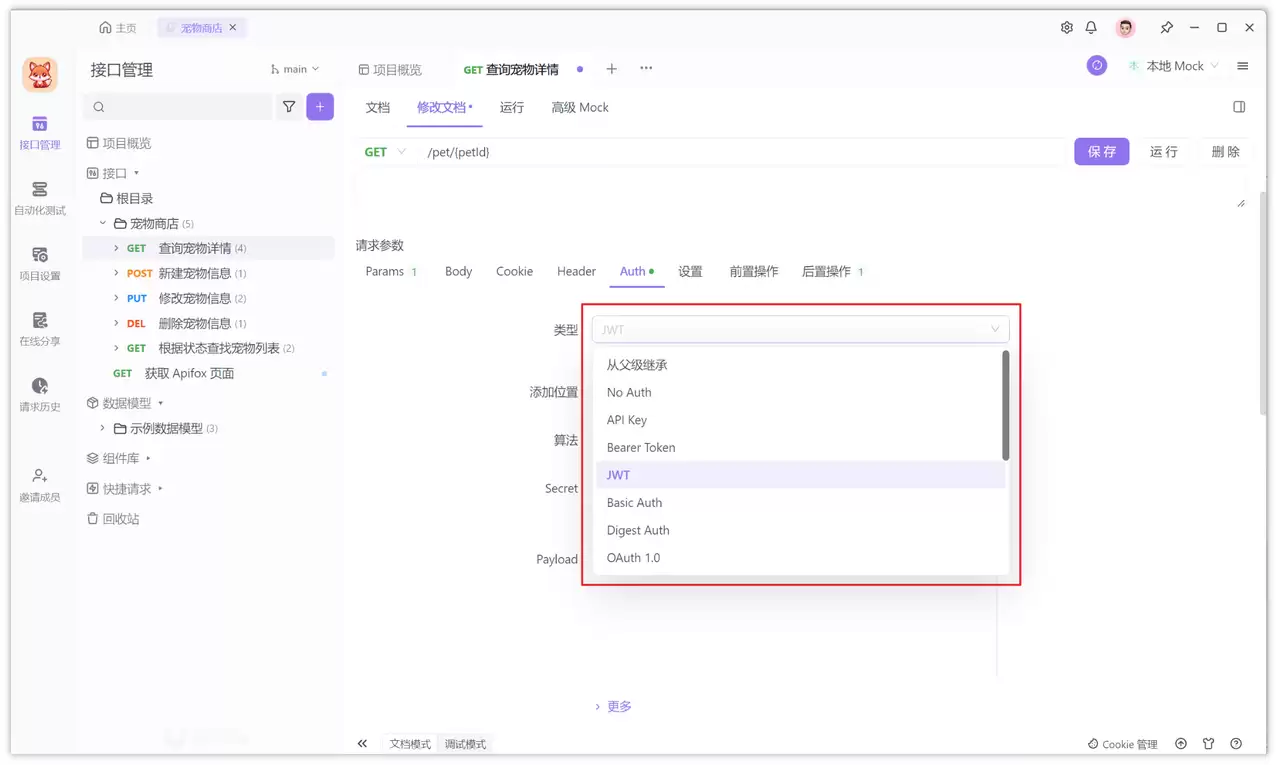Viewport: 1280px width, 765px height.
Task: Click the 运行 button beside 保存
Action: click(x=1164, y=151)
